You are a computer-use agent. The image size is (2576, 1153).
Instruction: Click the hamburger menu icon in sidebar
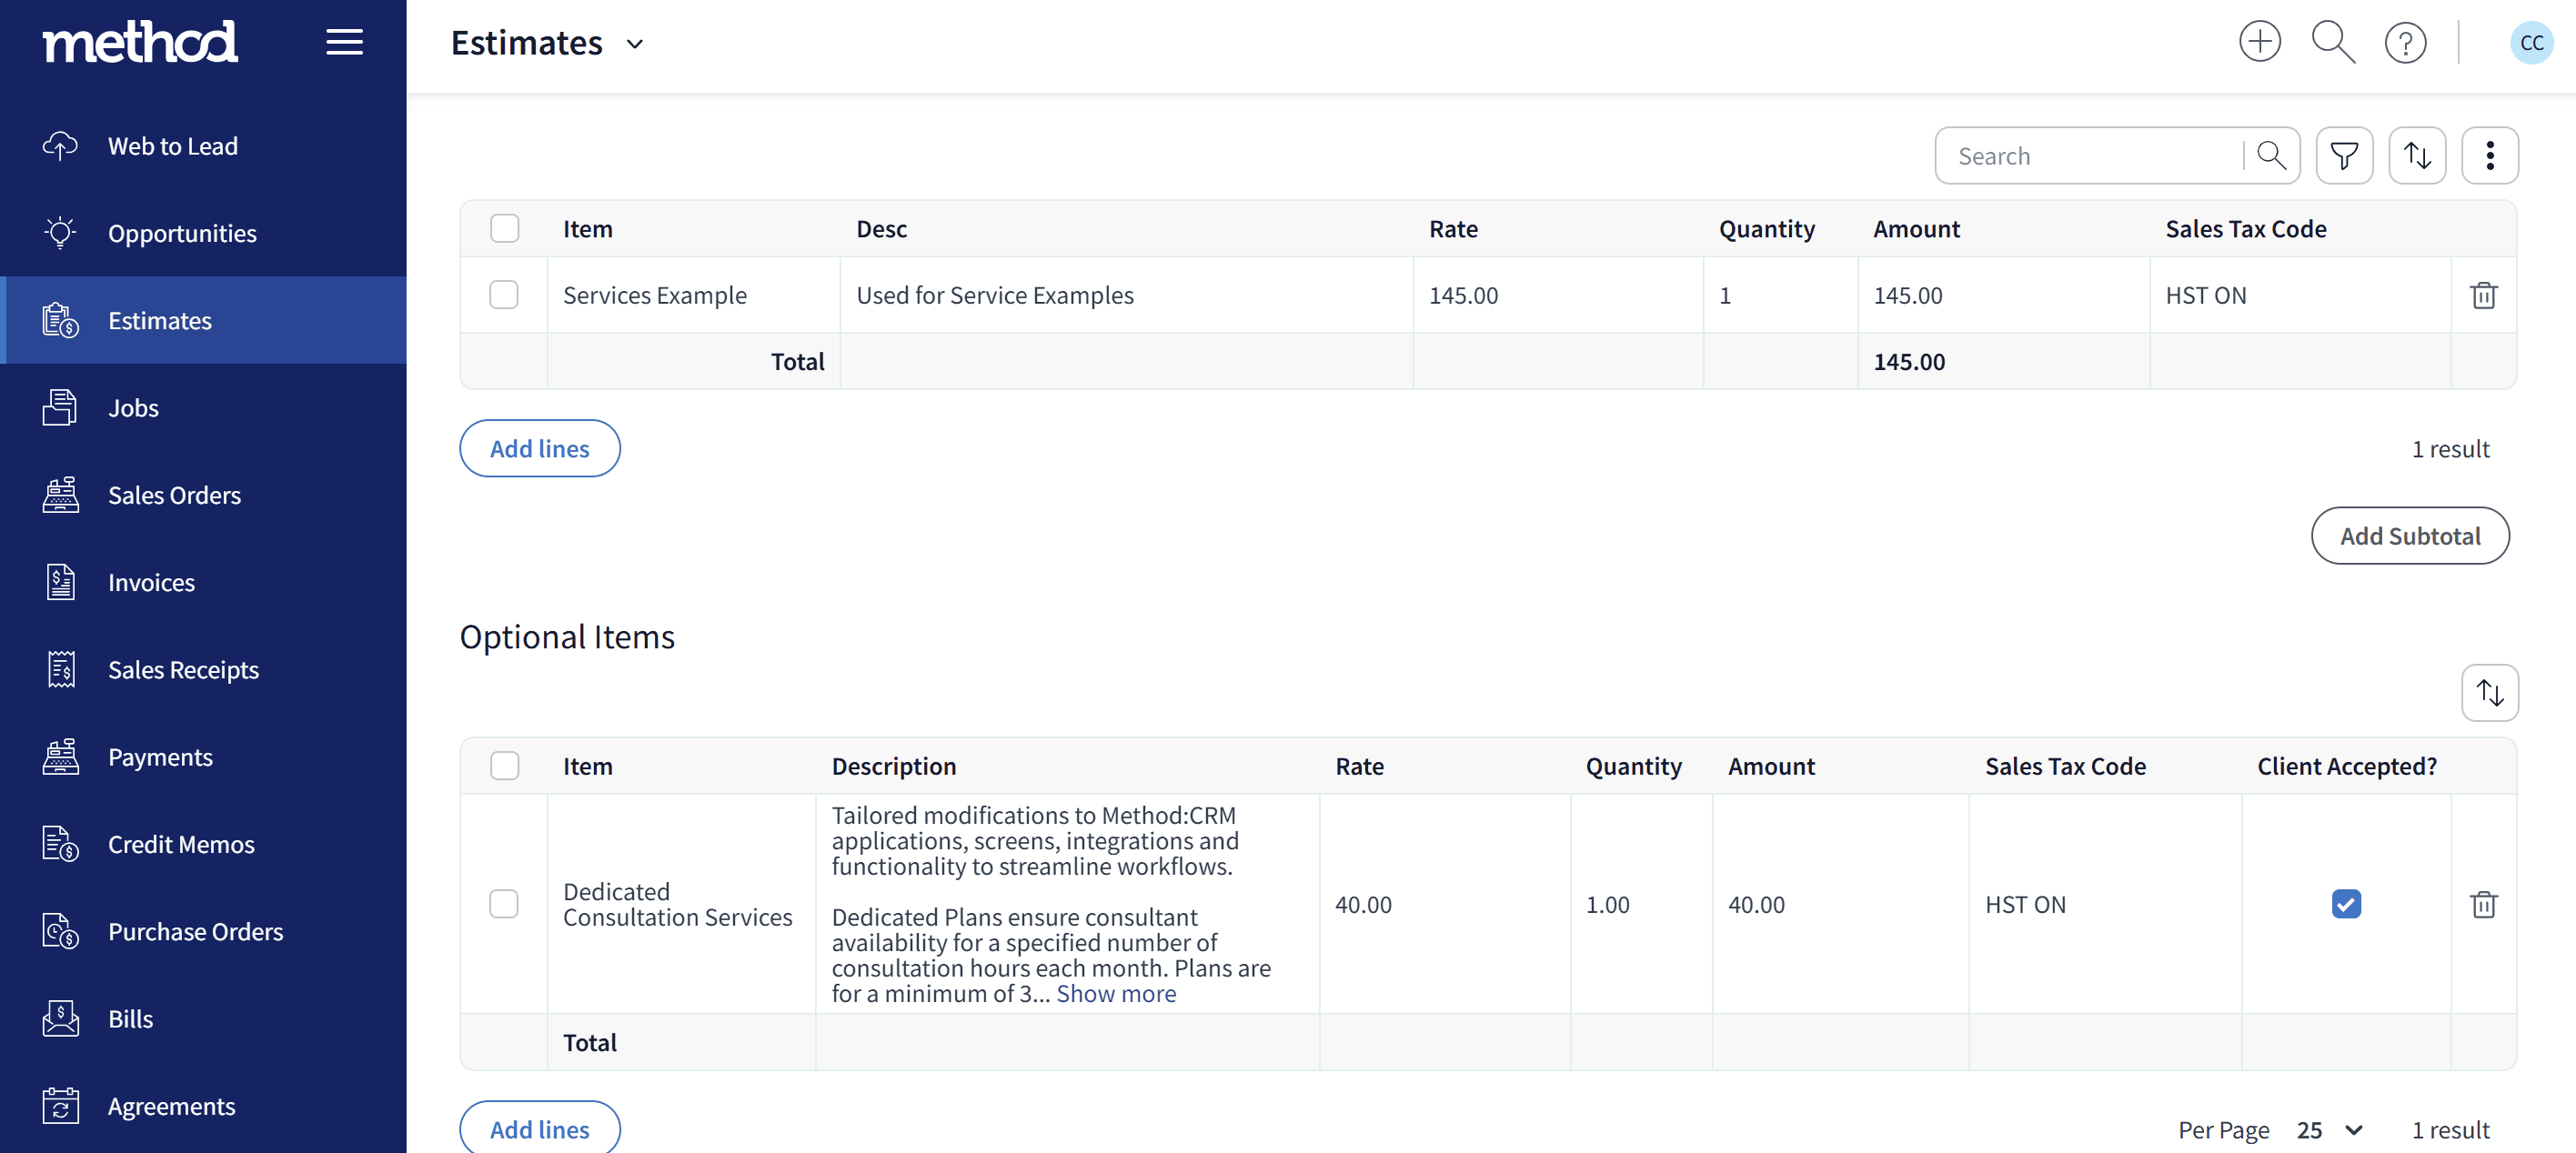[x=344, y=42]
